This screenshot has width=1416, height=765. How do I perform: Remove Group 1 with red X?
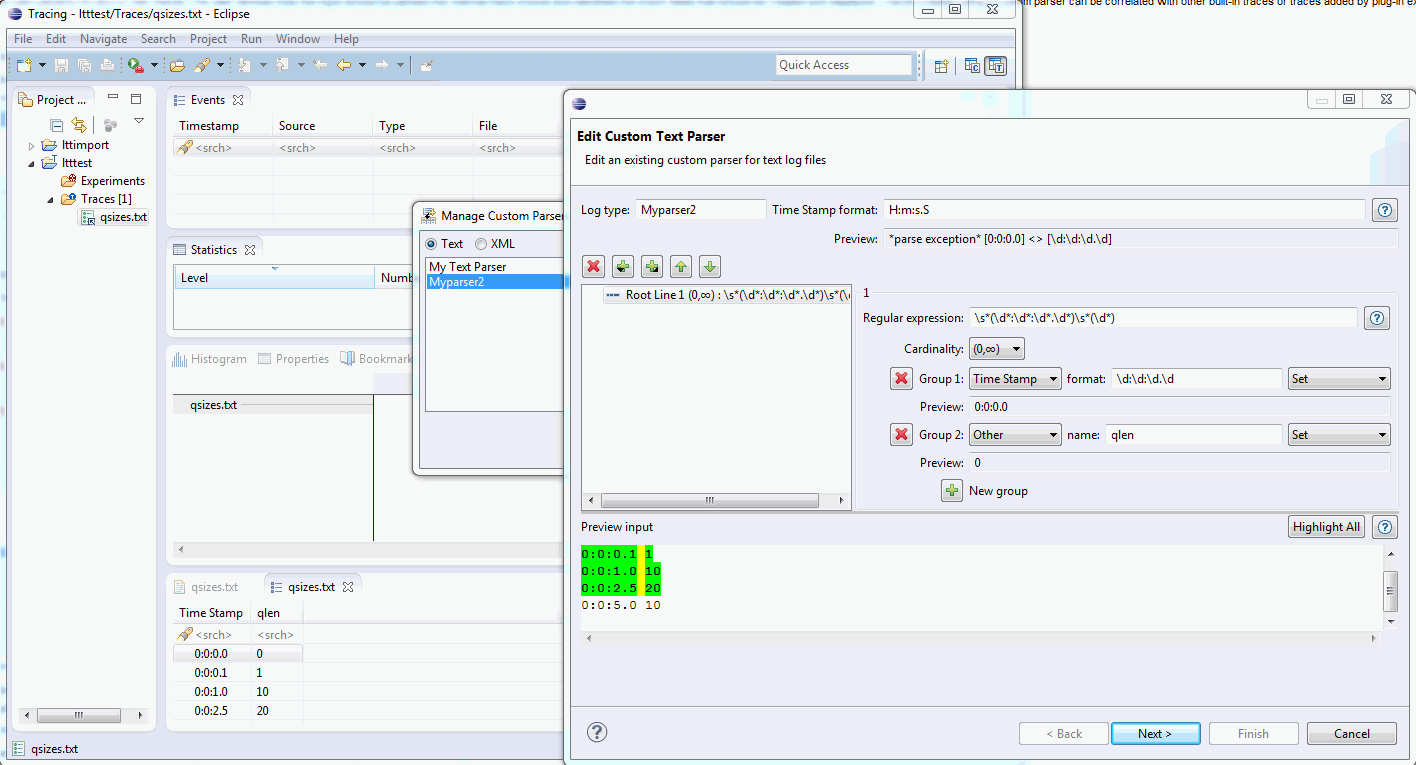click(x=901, y=379)
